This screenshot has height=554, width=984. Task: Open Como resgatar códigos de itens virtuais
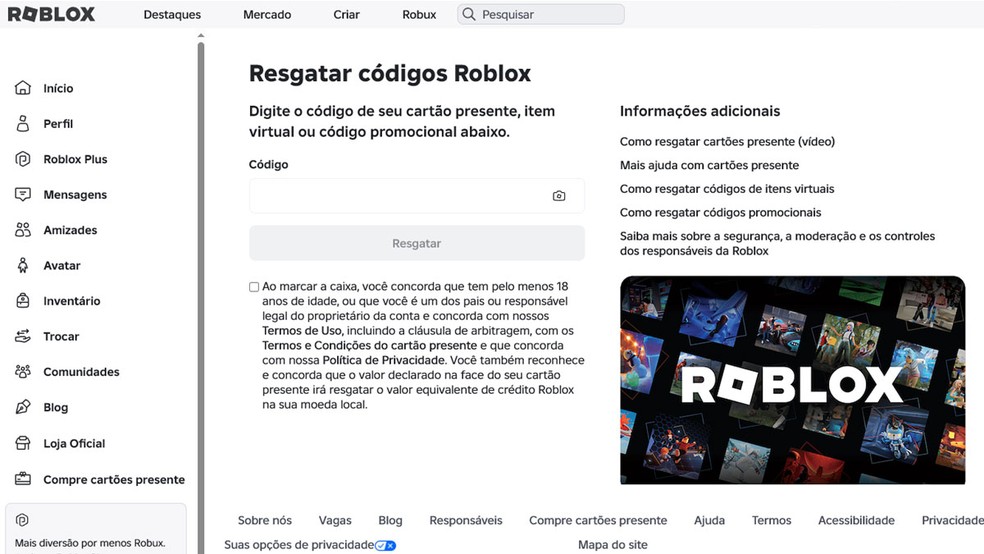(727, 189)
